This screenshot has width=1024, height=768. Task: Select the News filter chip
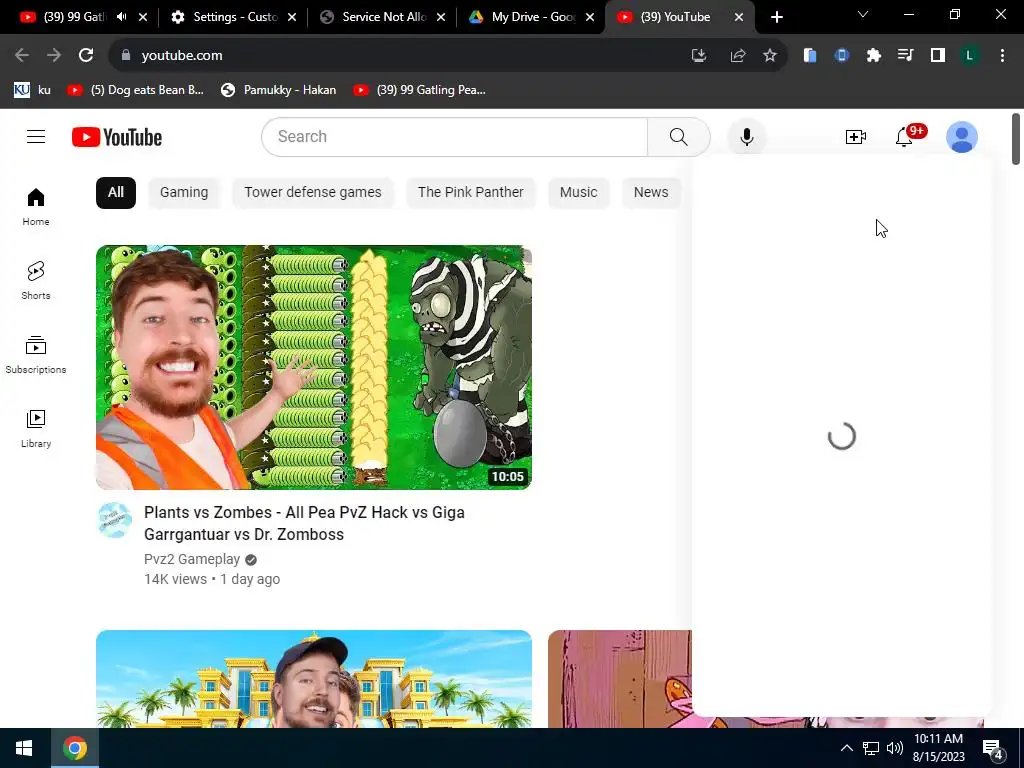pos(651,193)
